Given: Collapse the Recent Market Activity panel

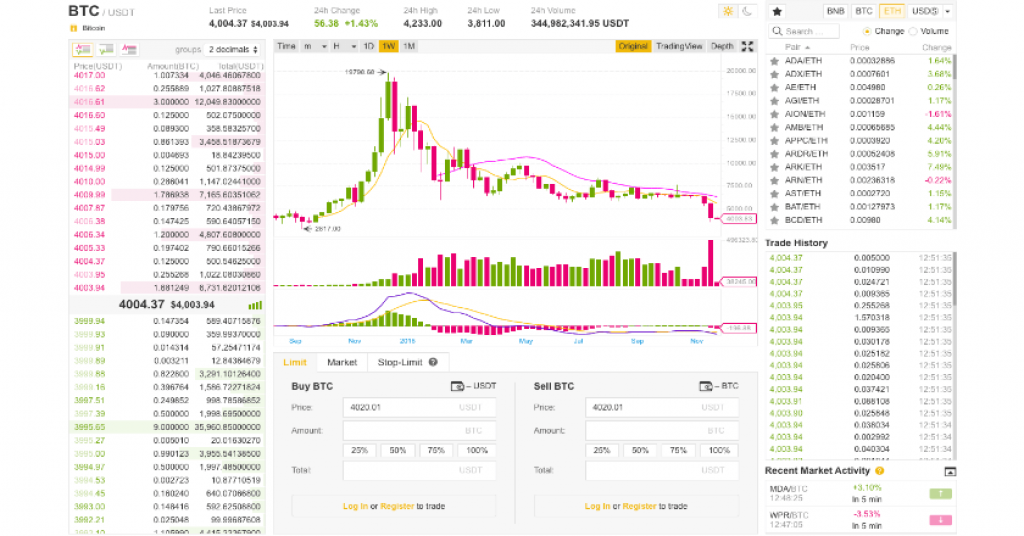Looking at the screenshot, I should pos(949,470).
